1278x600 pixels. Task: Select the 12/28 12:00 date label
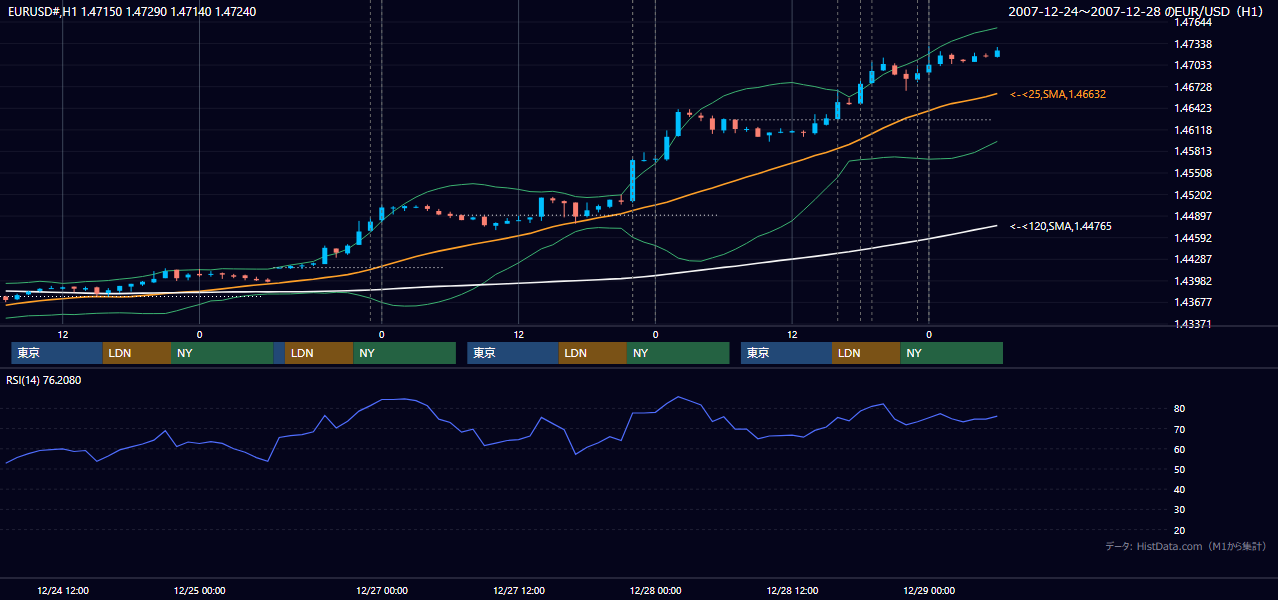coord(792,590)
